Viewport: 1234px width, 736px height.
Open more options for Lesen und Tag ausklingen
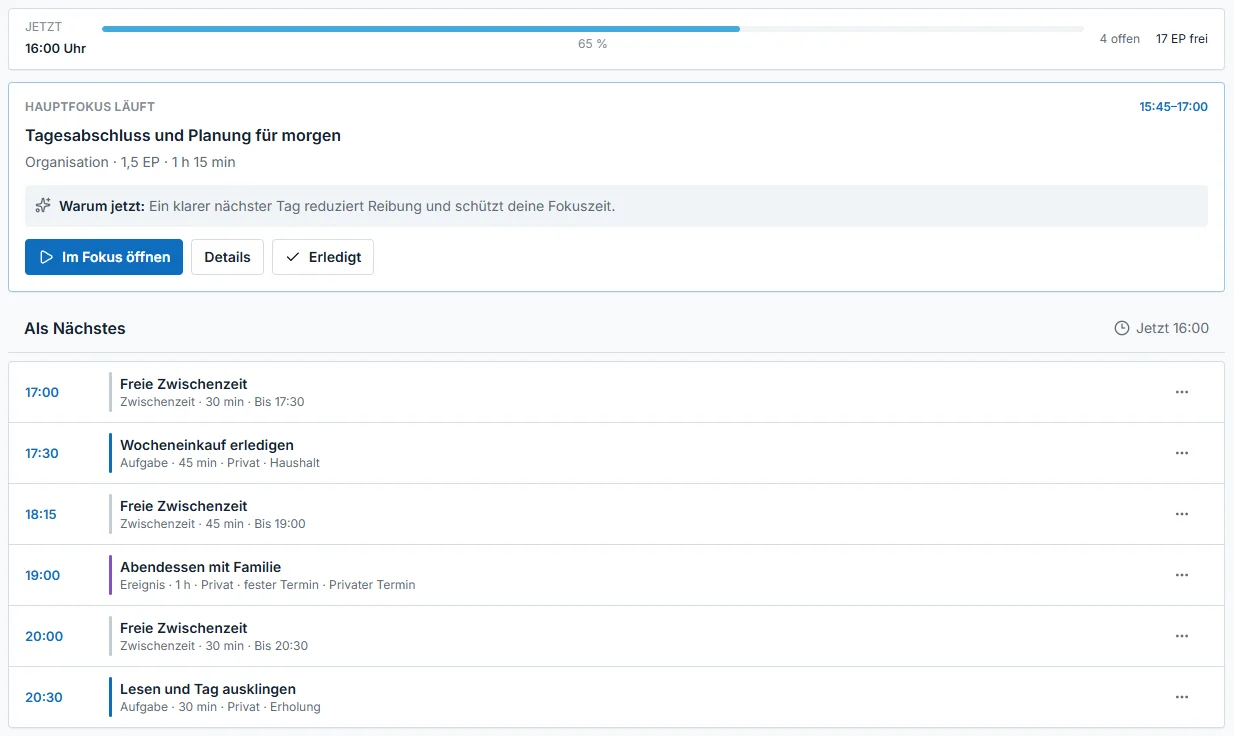[1182, 697]
